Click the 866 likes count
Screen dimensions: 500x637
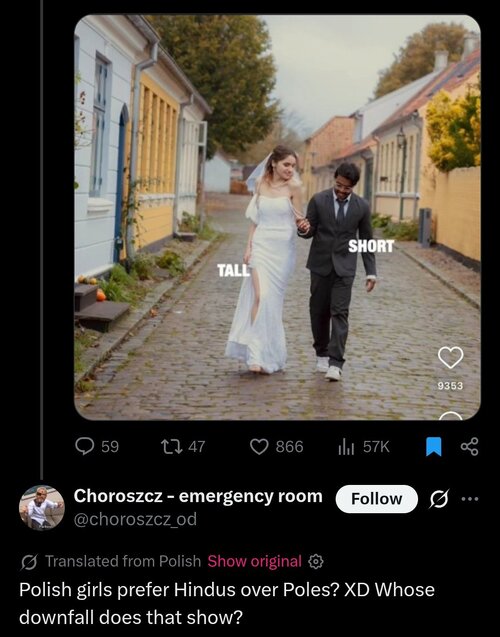(289, 447)
